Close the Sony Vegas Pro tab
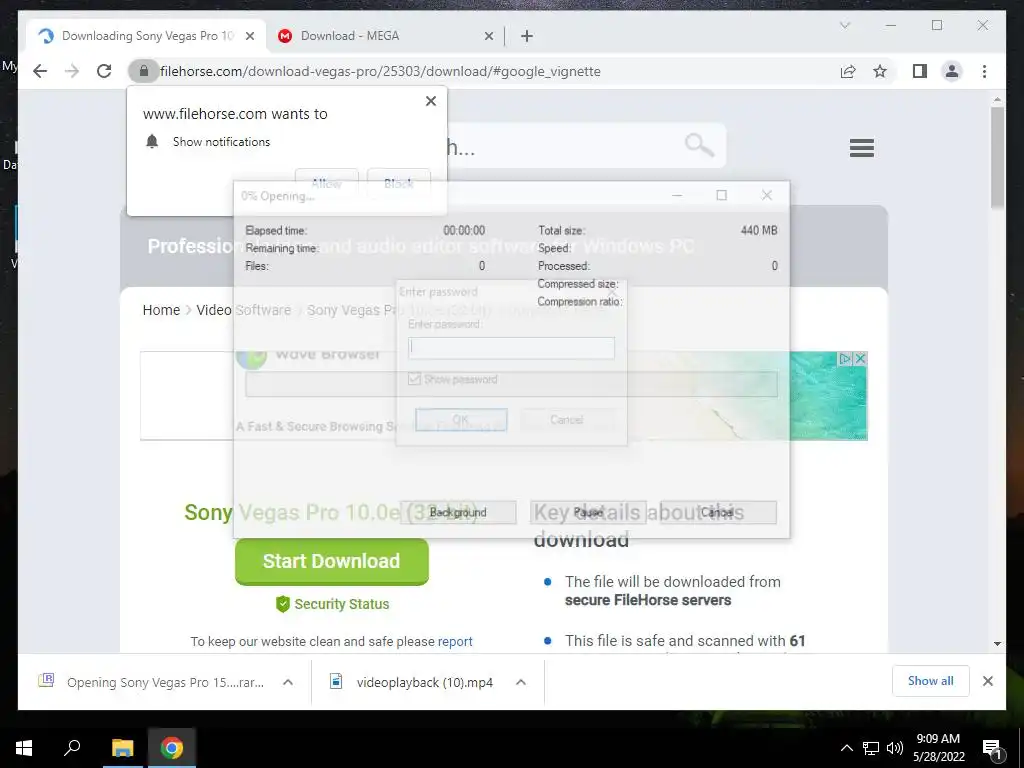This screenshot has height=768, width=1024. click(249, 36)
